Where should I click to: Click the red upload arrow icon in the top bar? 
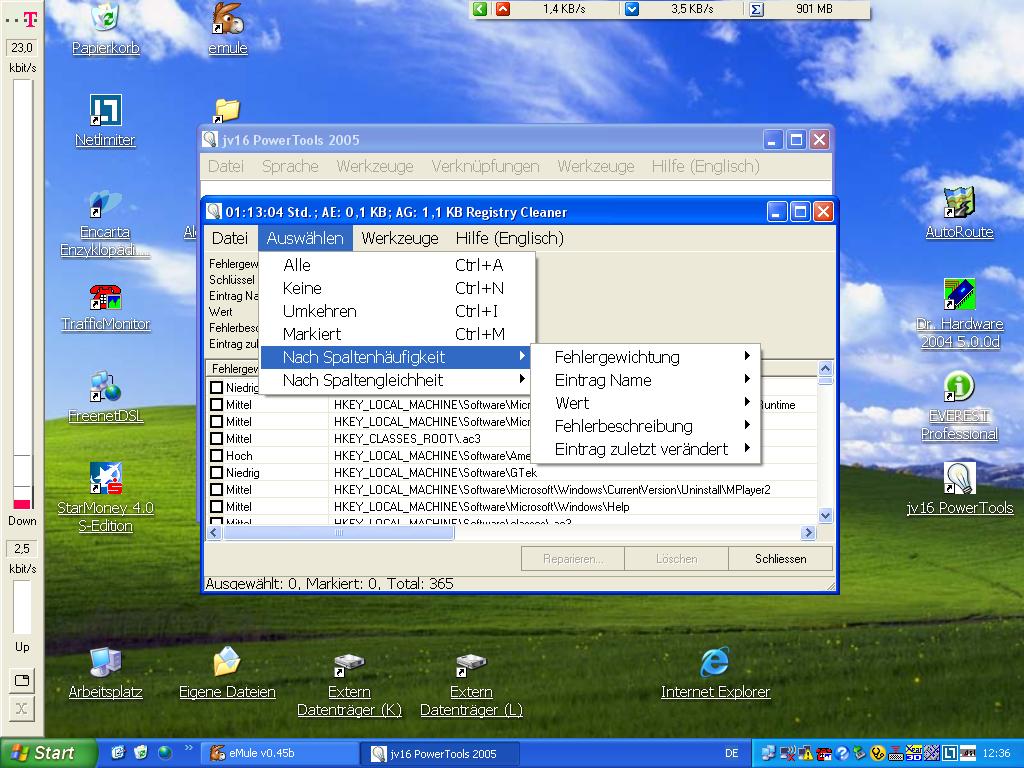point(502,9)
